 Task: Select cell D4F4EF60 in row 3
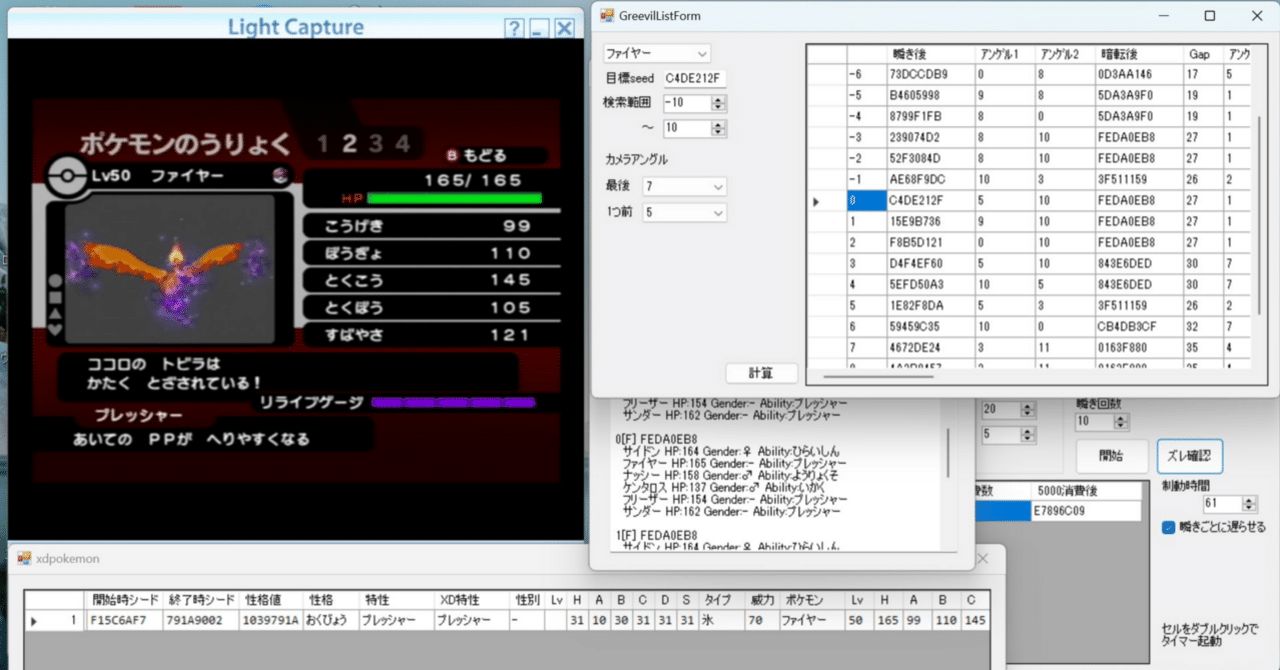coord(930,263)
